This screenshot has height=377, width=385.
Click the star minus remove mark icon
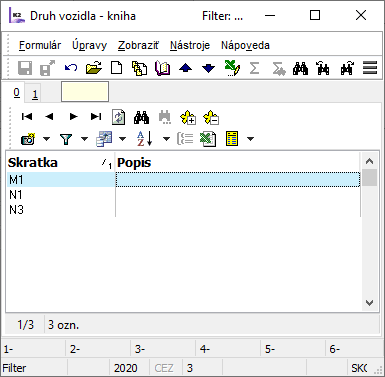click(x=211, y=117)
